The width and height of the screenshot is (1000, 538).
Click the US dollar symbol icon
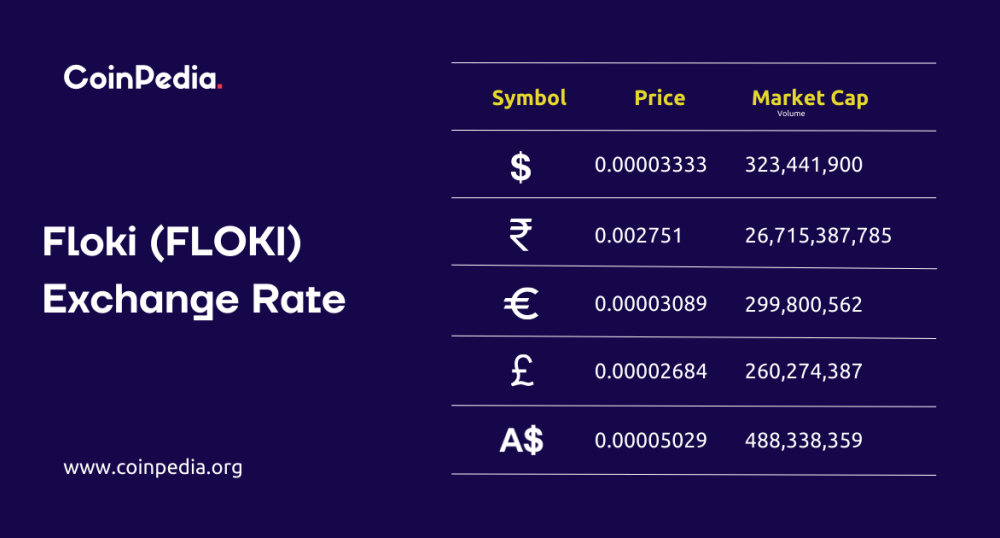(x=521, y=167)
